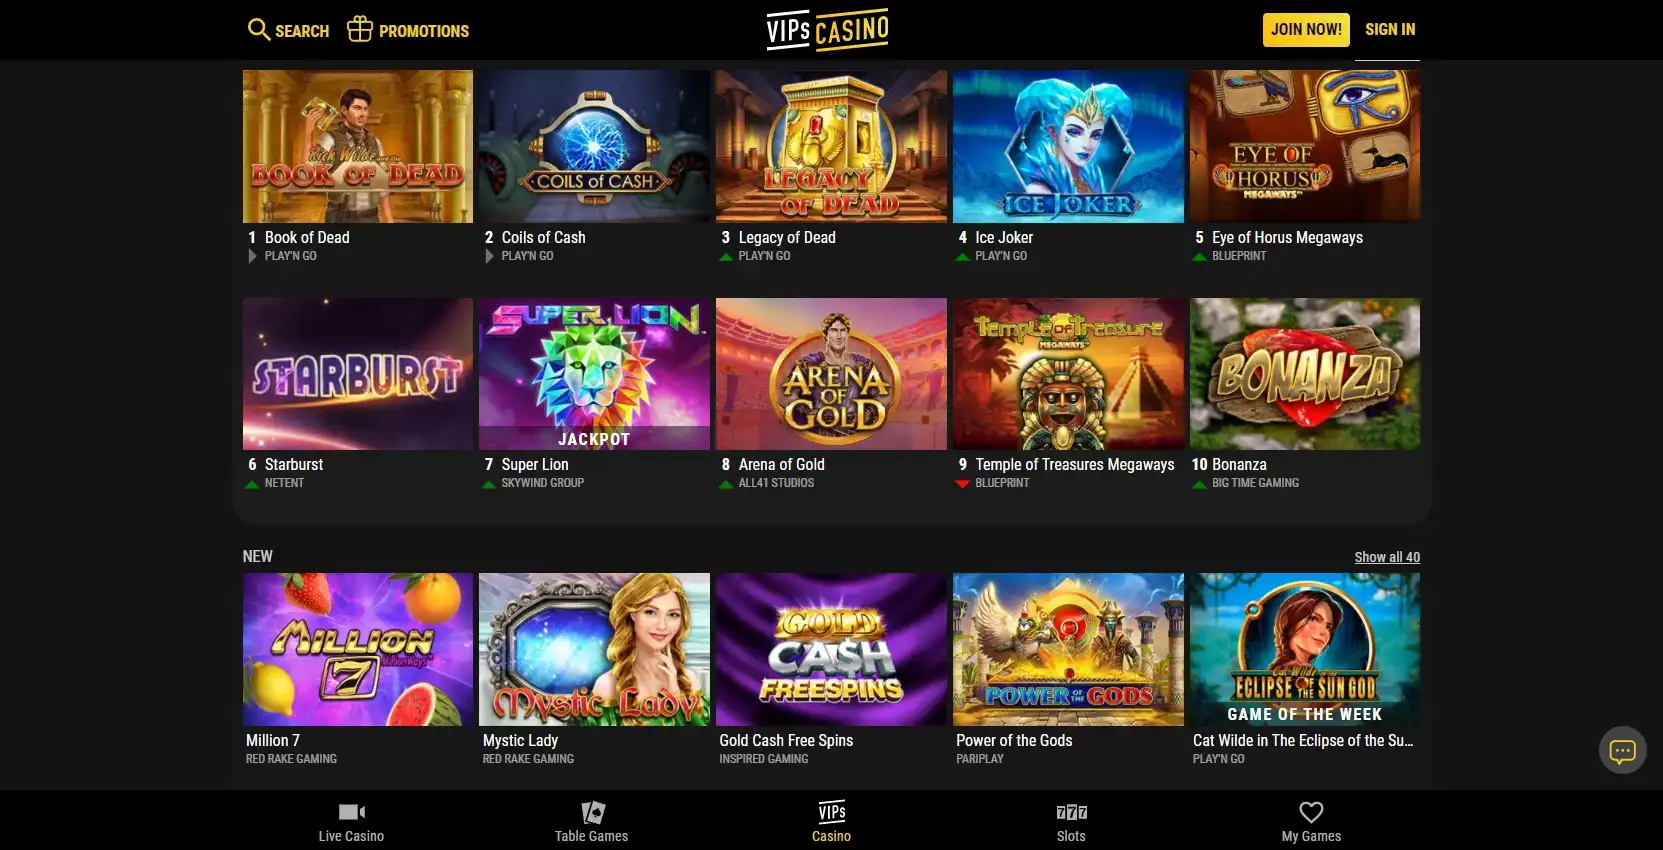Open Promotions gift box icon

click(360, 29)
